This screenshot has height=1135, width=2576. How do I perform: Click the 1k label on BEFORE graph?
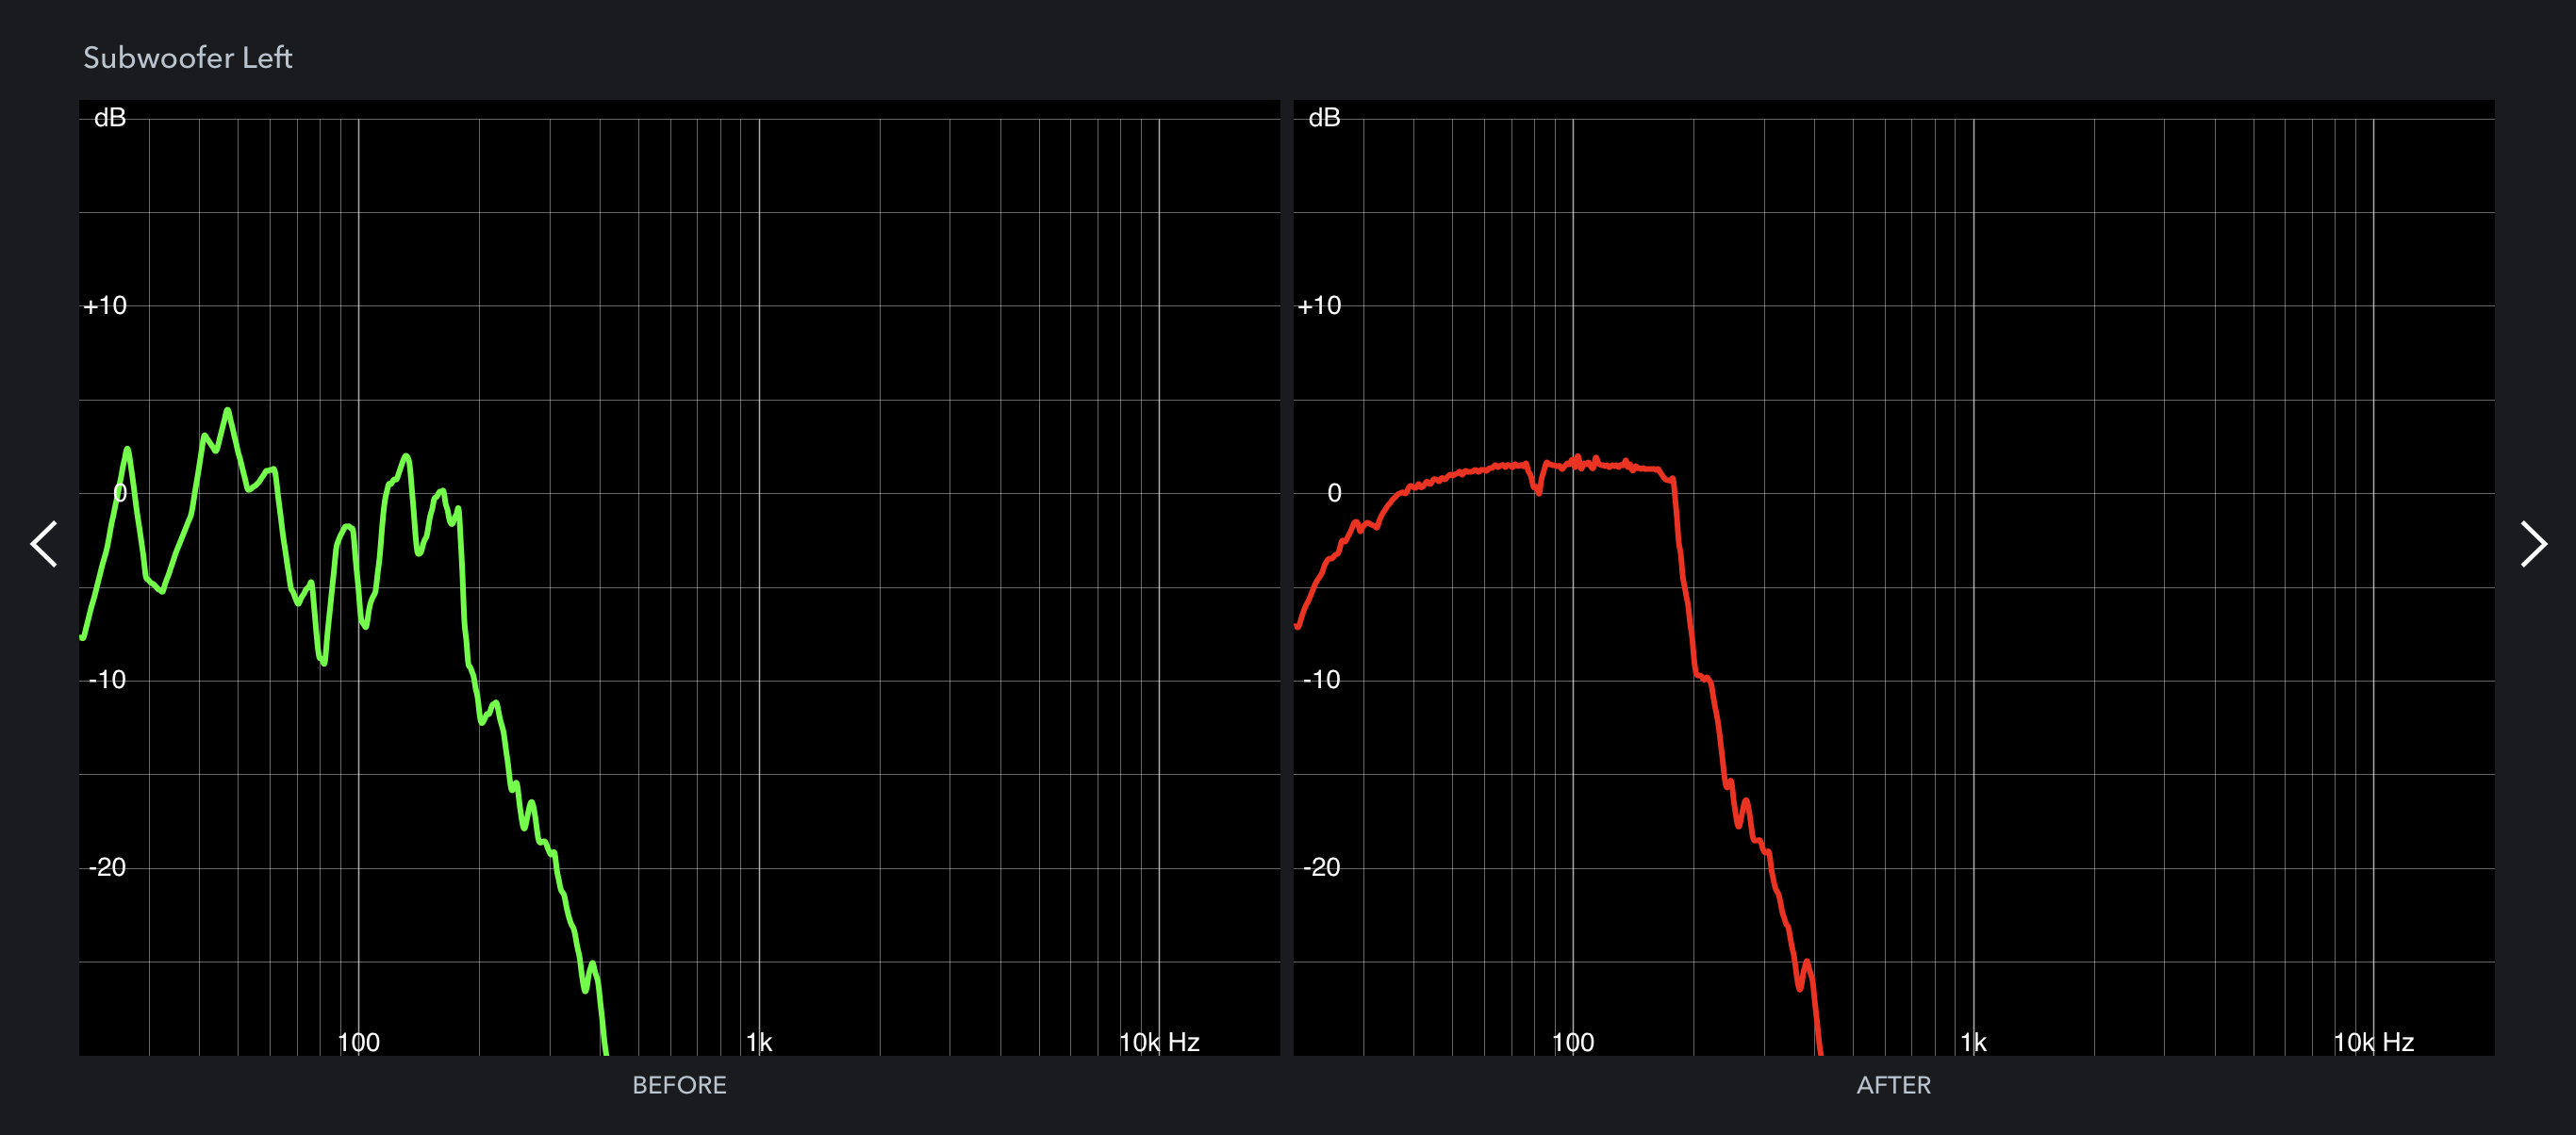[759, 1042]
